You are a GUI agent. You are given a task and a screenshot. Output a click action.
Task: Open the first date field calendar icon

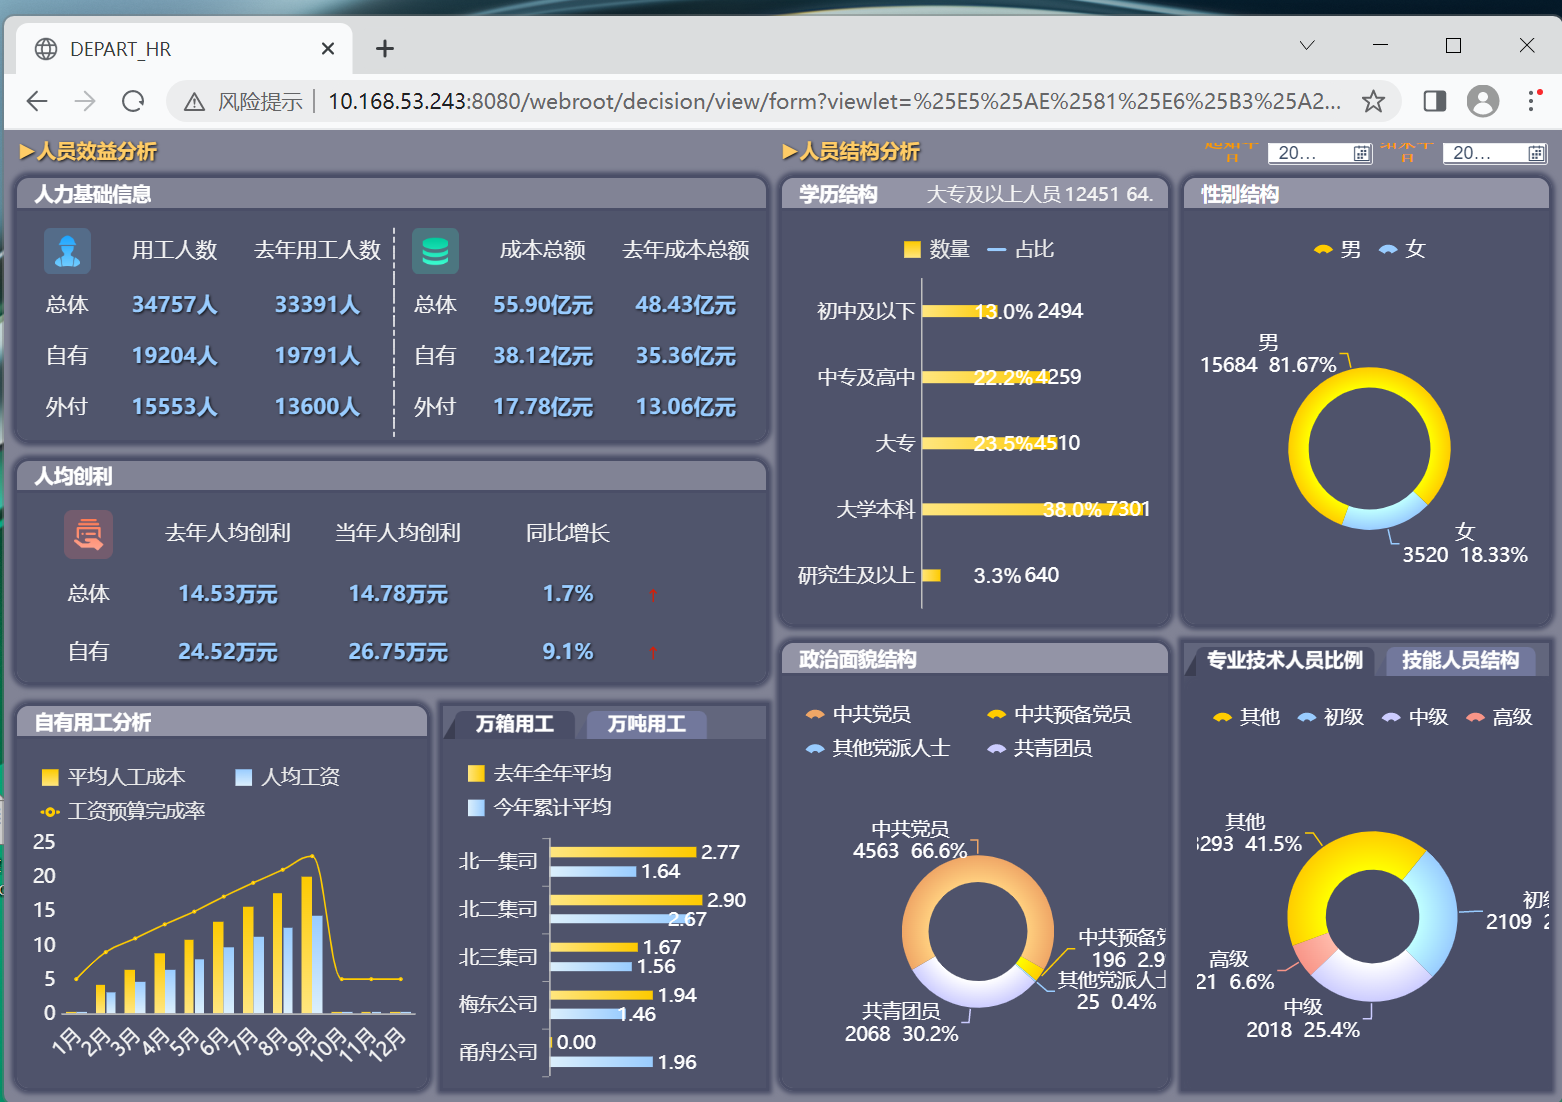1361,153
